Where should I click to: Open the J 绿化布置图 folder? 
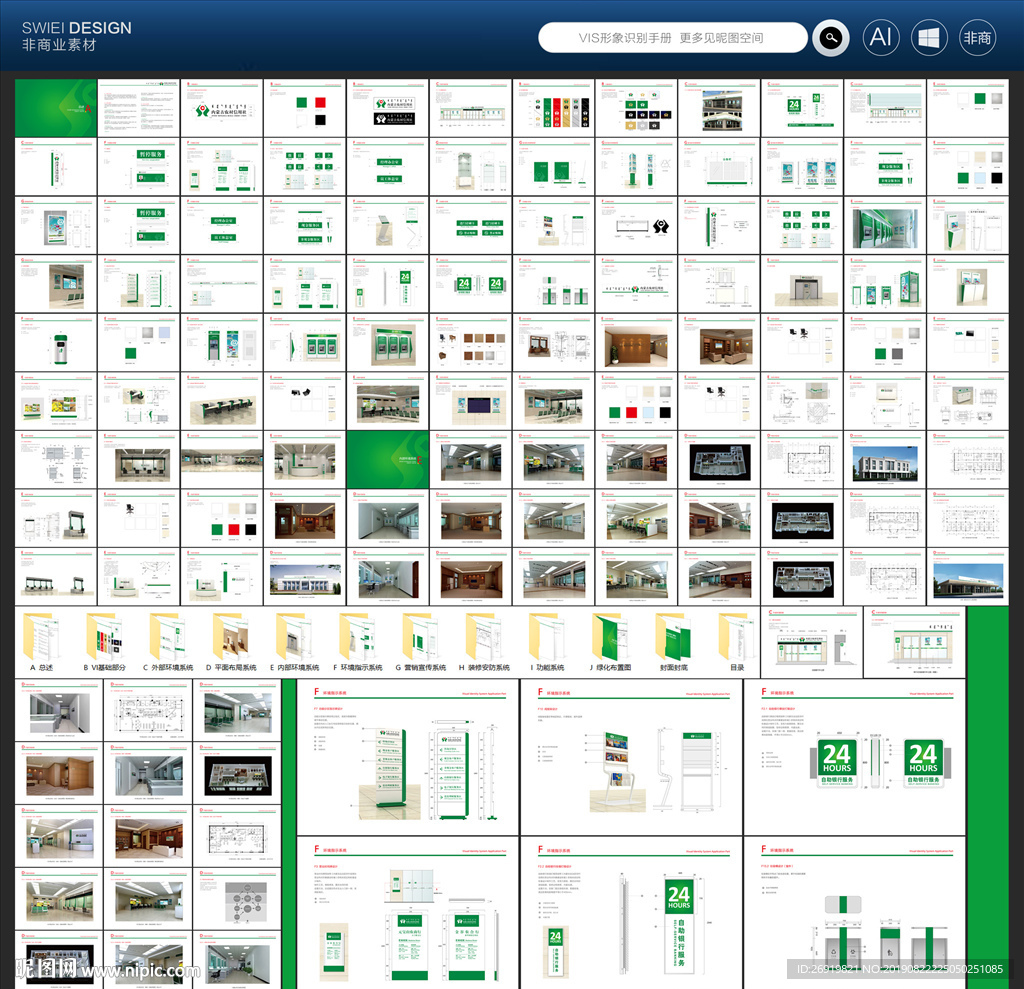click(610, 641)
